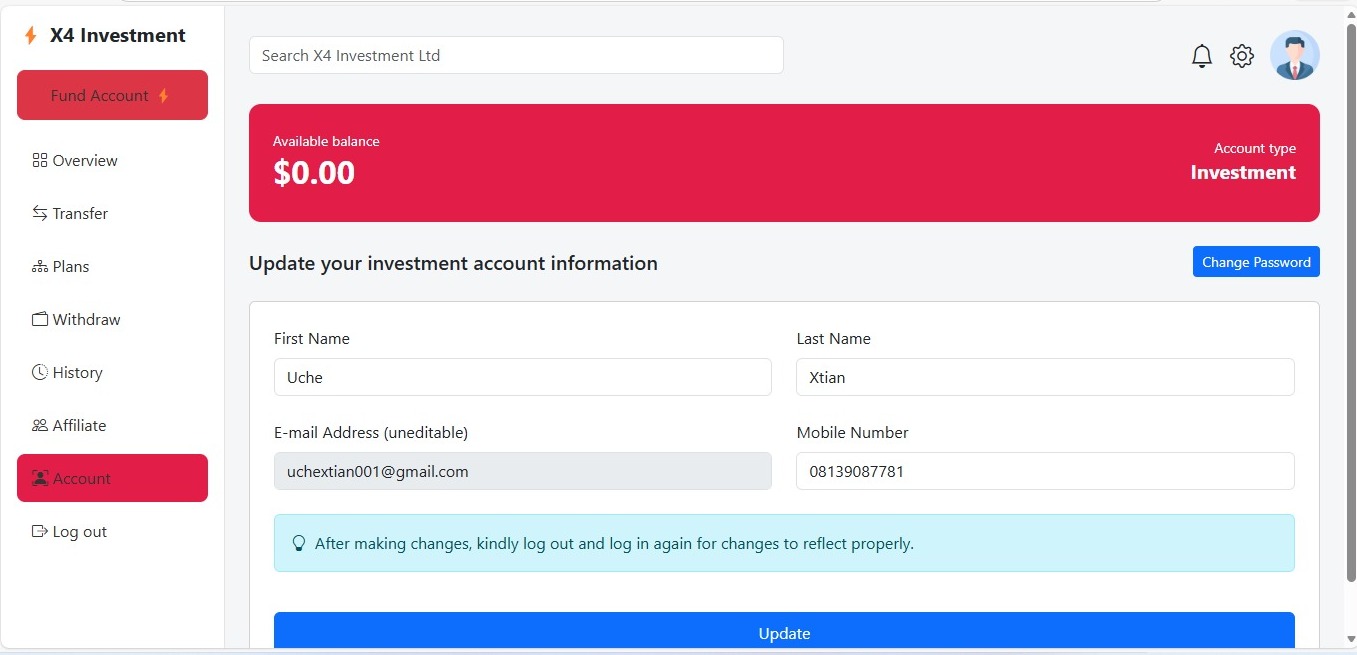1357x655 pixels.
Task: Go to Overview in sidebar
Action: click(112, 160)
